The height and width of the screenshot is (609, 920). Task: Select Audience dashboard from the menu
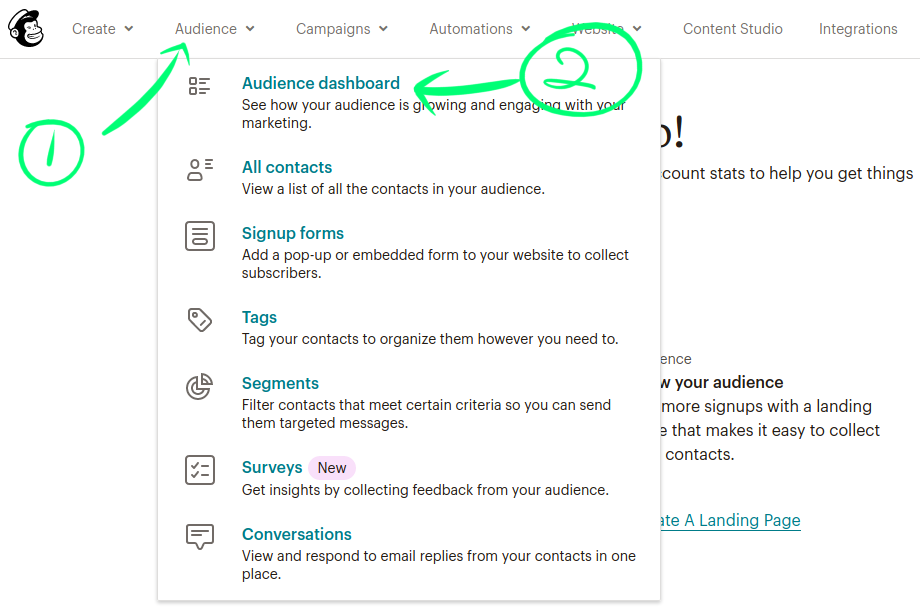point(320,83)
